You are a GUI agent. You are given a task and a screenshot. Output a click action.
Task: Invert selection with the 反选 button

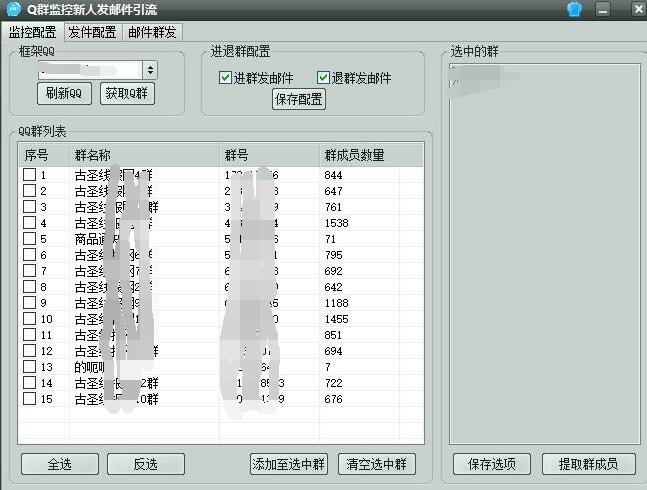coord(146,464)
